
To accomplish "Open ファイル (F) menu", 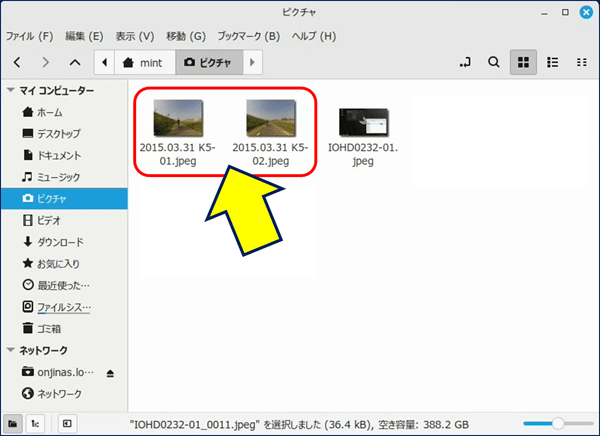I will pos(29,36).
